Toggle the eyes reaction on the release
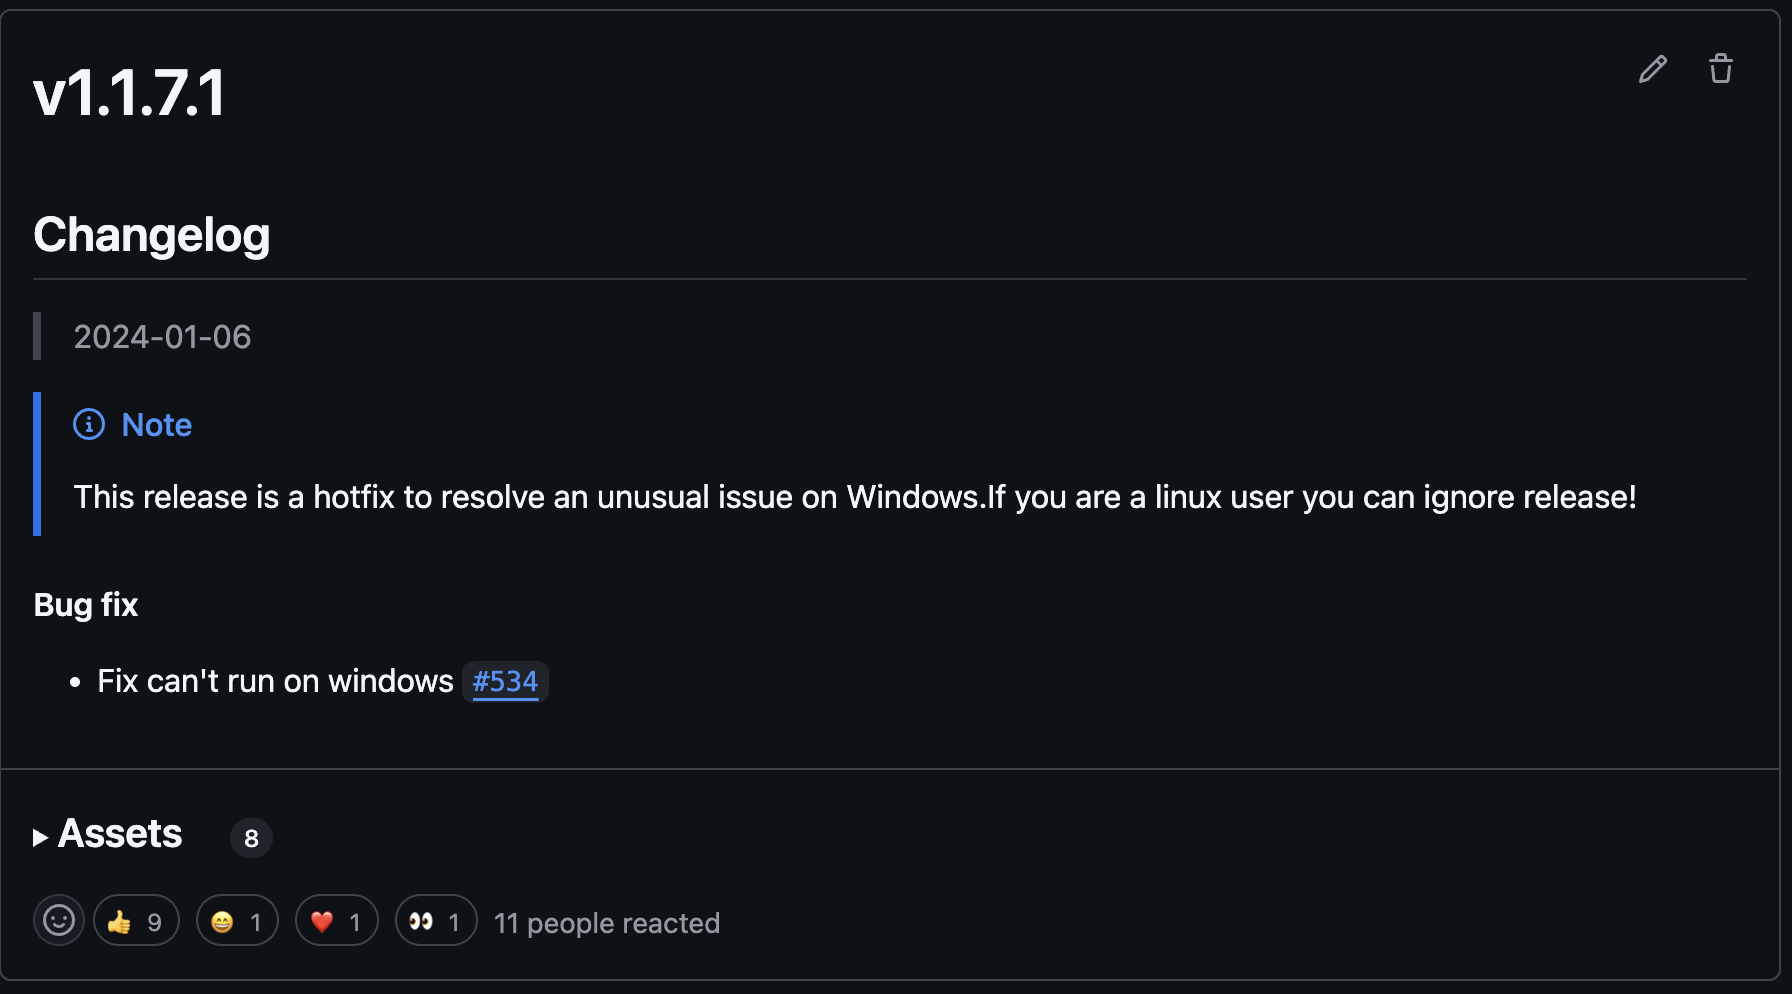This screenshot has width=1792, height=994. pyautogui.click(x=435, y=920)
